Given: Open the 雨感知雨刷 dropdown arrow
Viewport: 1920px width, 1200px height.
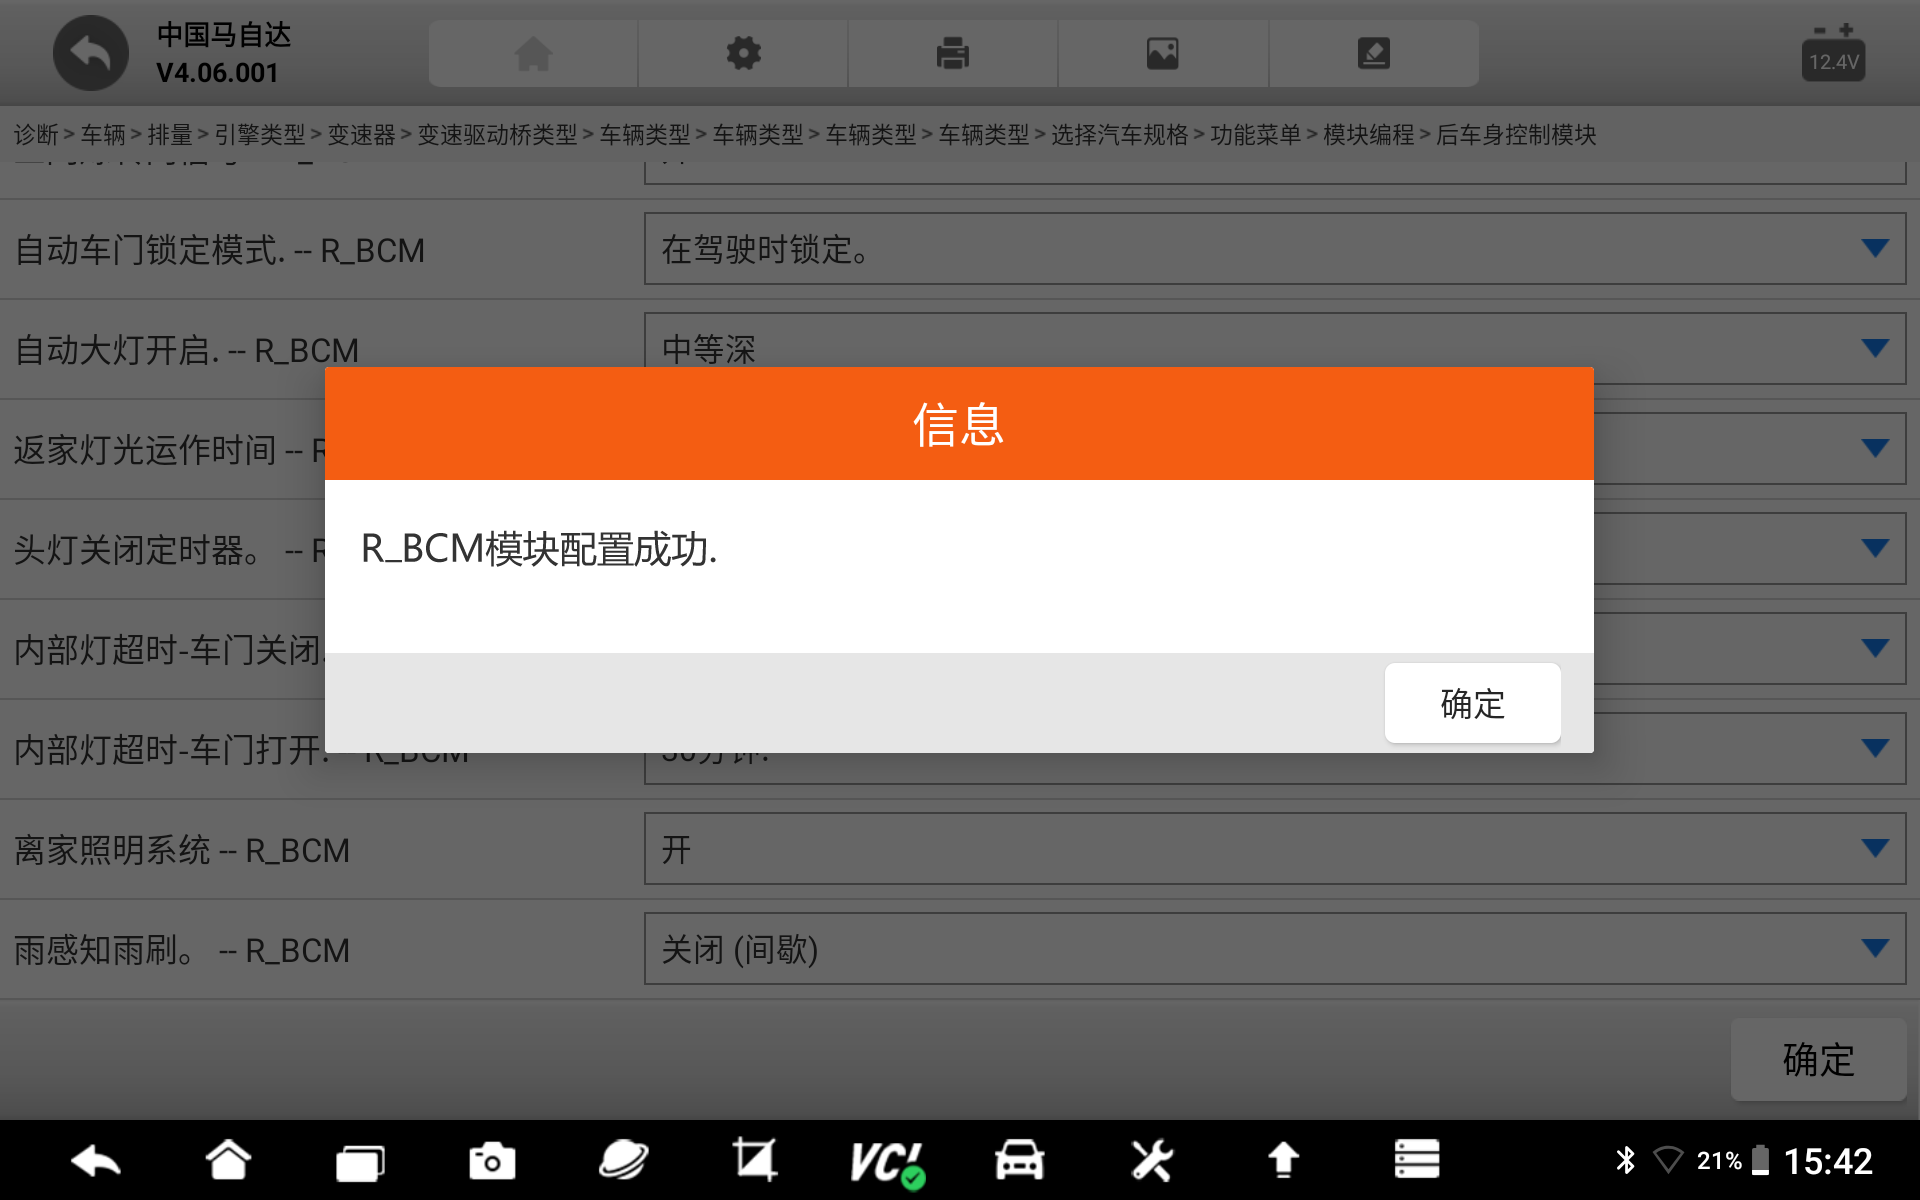Looking at the screenshot, I should pos(1874,948).
